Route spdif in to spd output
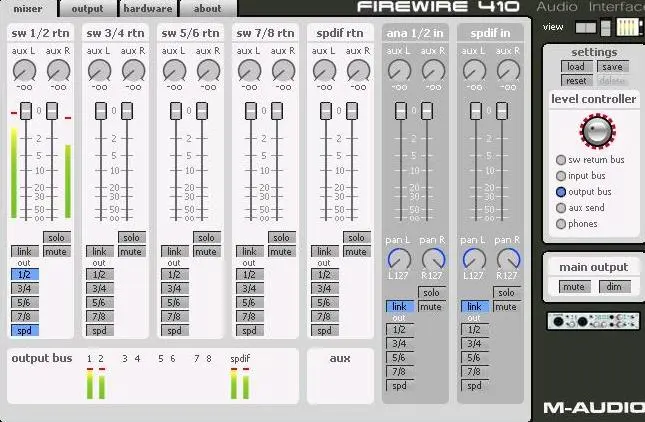This screenshot has height=422, width=645. click(x=475, y=385)
